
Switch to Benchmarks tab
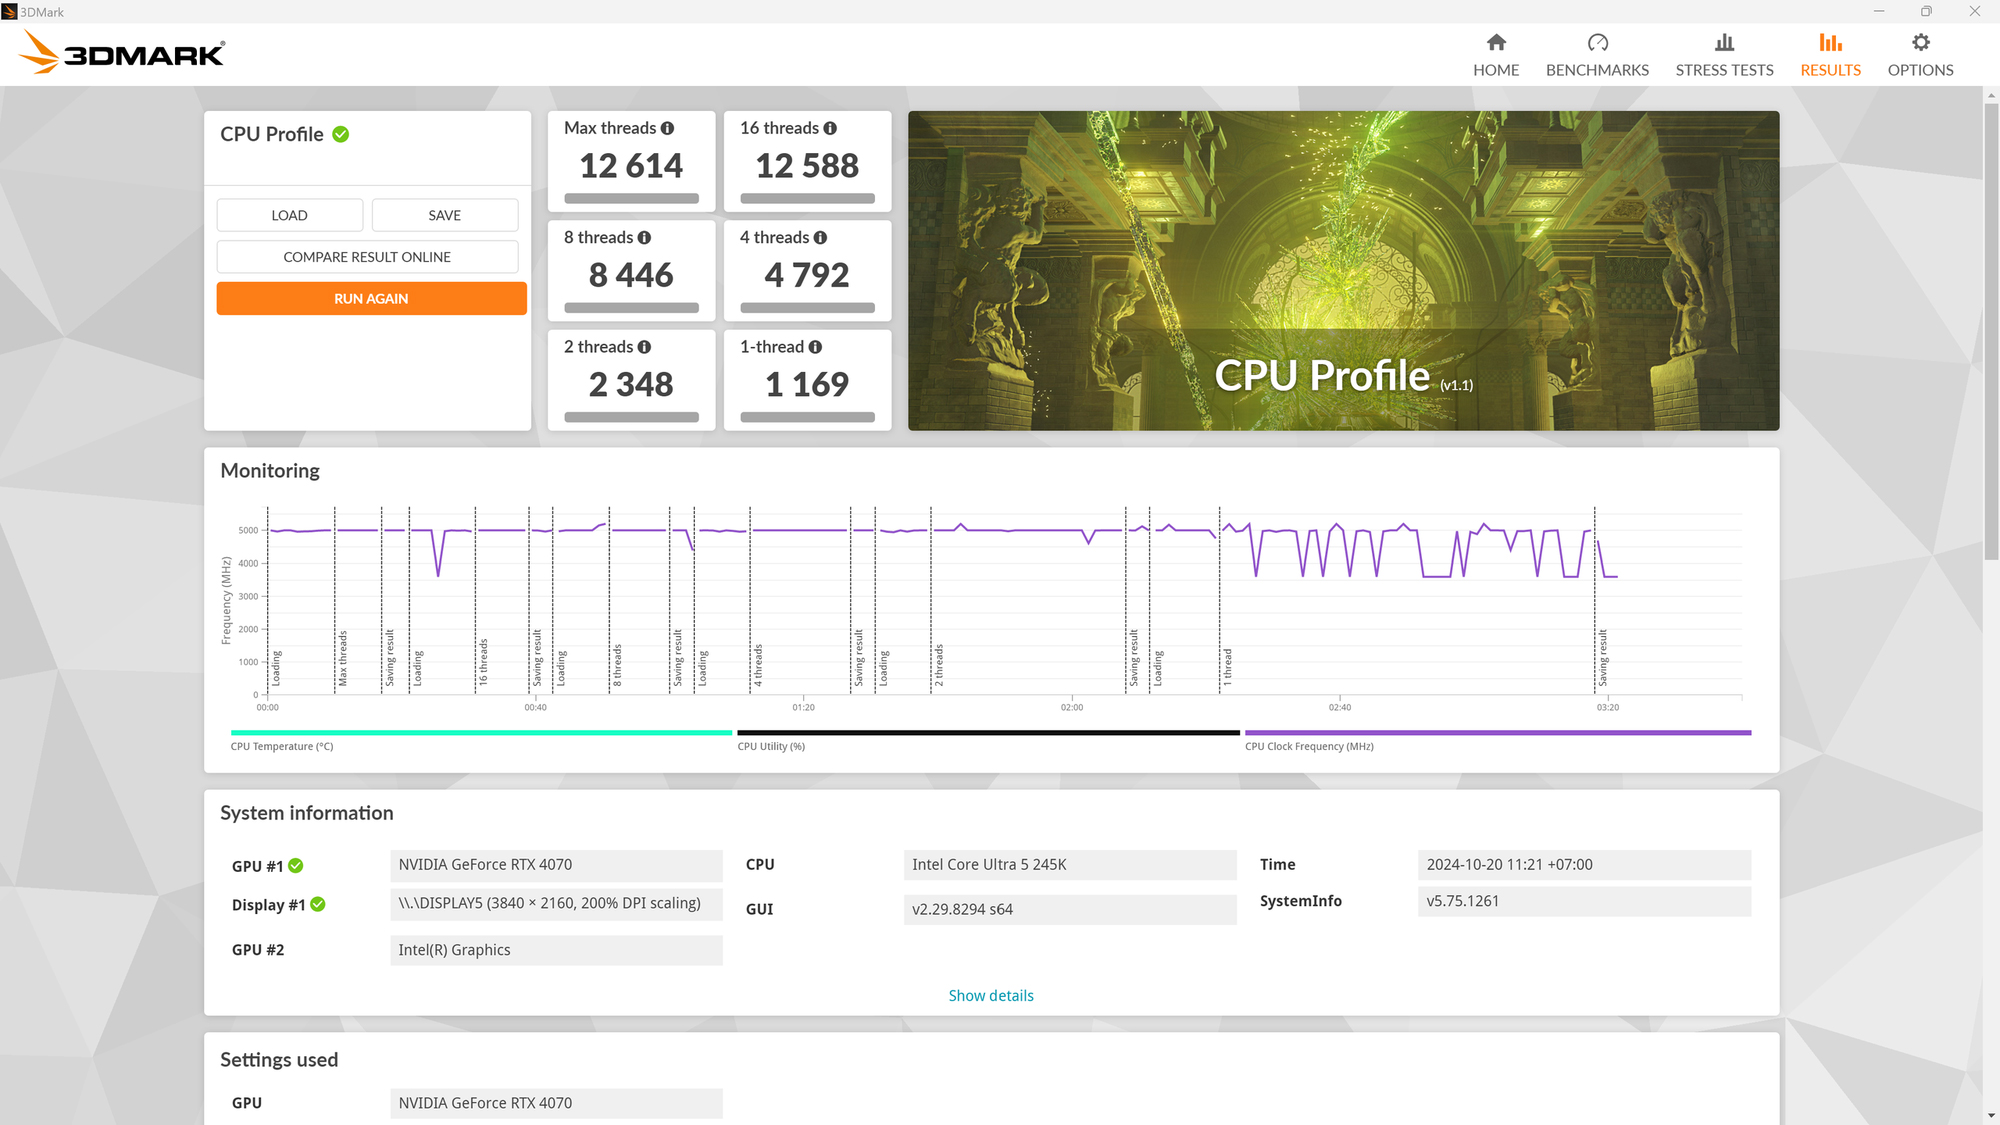pyautogui.click(x=1597, y=54)
